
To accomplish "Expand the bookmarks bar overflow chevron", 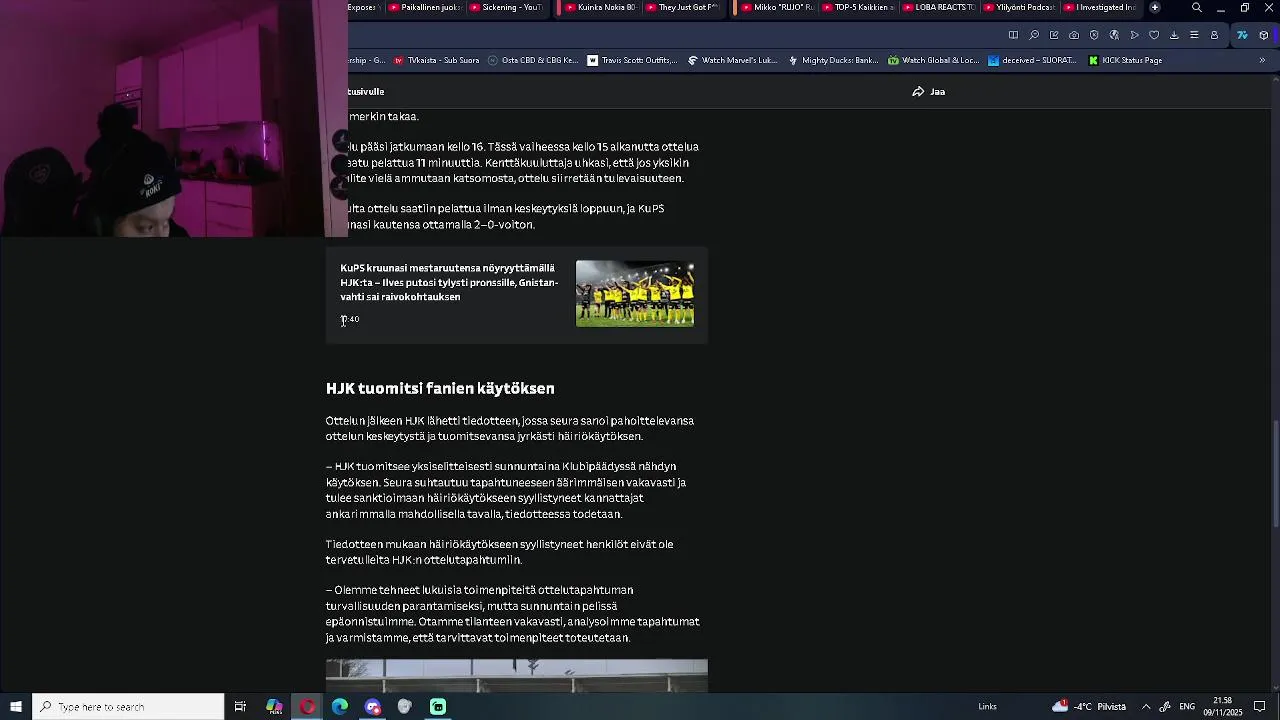I will (1262, 60).
